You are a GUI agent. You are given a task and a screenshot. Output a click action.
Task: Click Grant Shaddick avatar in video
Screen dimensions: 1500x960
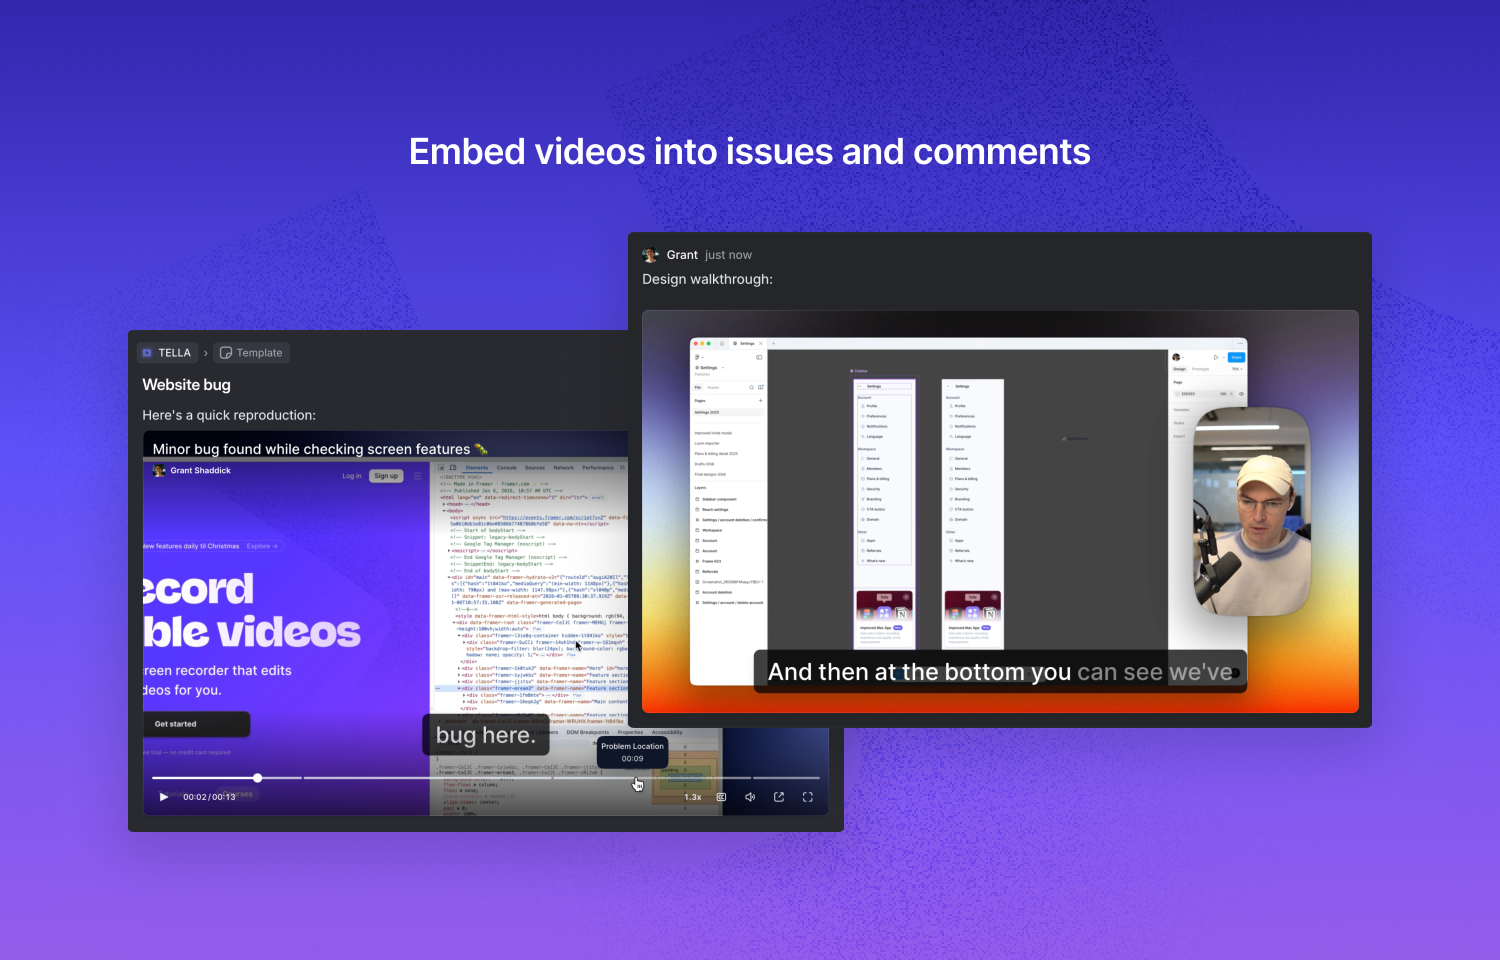click(x=159, y=470)
